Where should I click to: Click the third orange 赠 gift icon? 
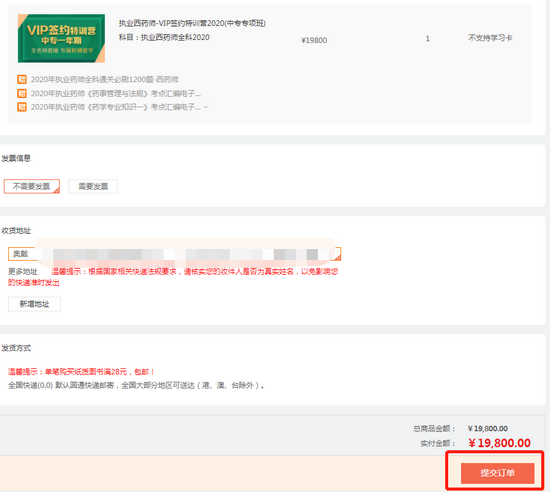22,107
